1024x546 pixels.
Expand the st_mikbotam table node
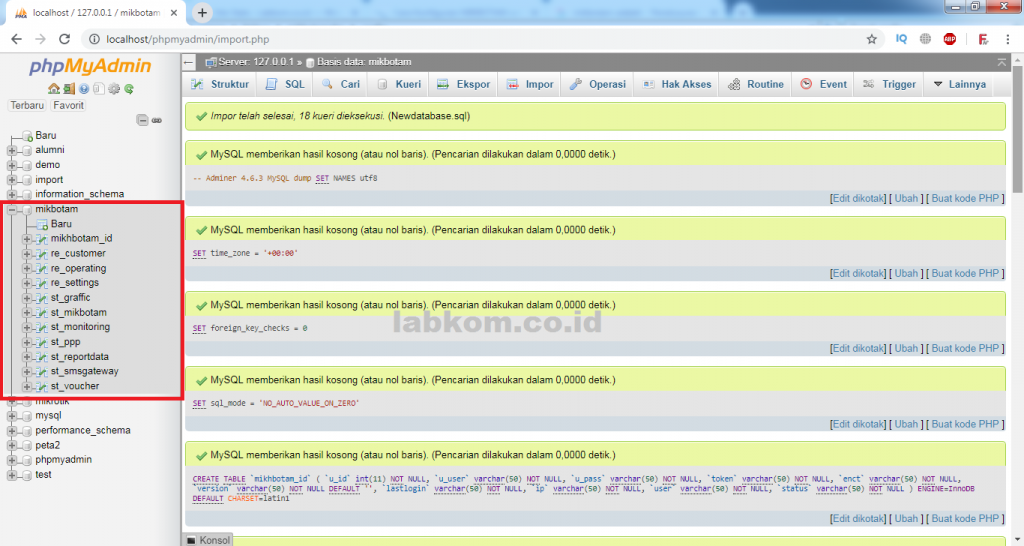point(27,313)
